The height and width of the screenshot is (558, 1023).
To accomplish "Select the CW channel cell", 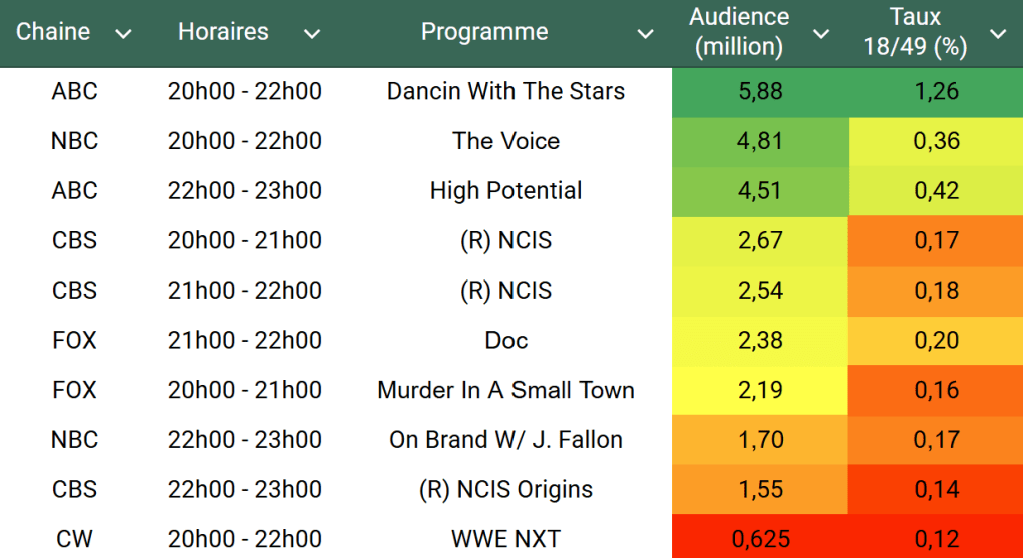I will 74,539.
